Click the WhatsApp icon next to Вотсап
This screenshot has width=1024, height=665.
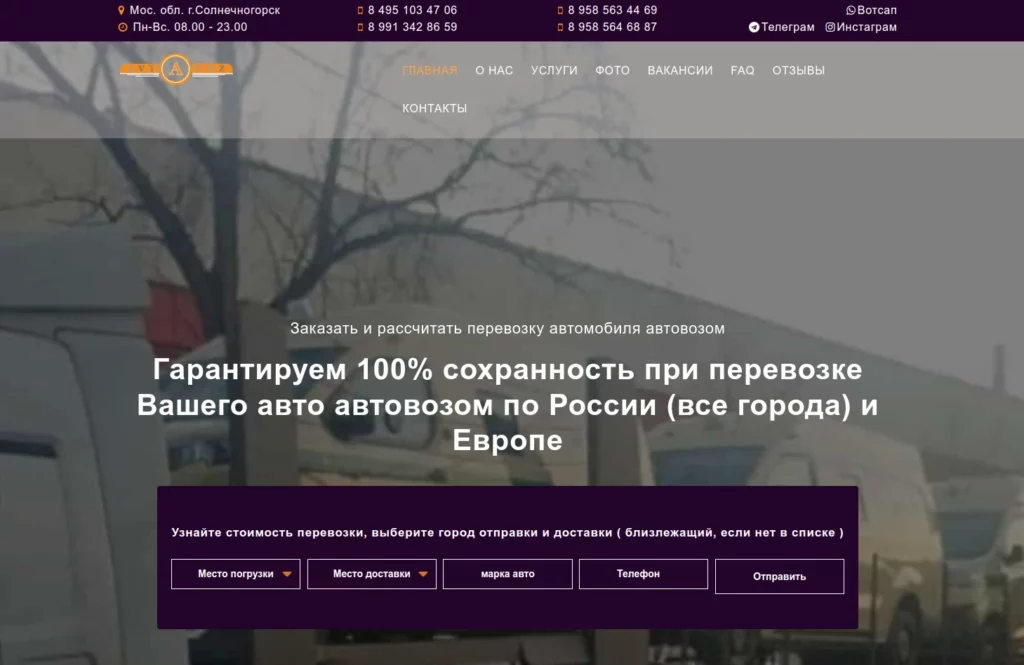[850, 10]
